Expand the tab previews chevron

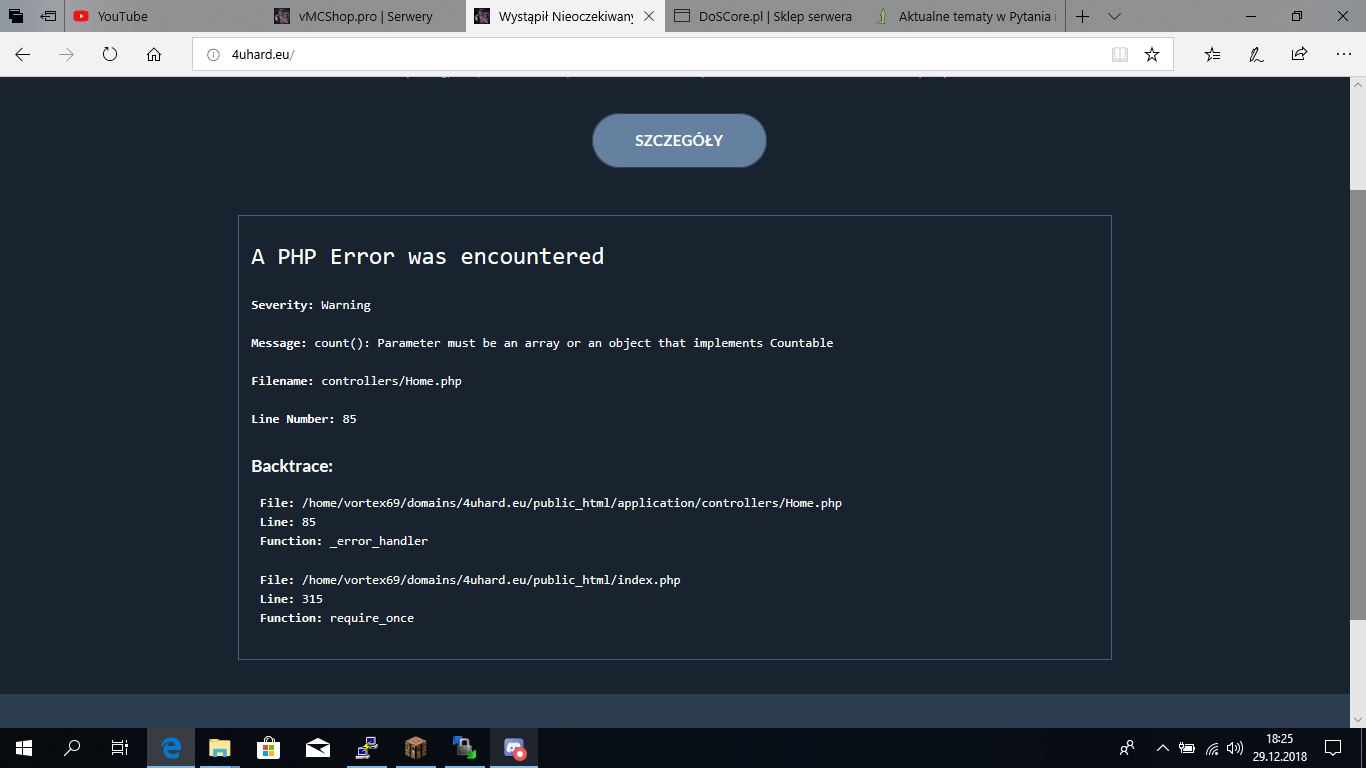coord(1115,16)
